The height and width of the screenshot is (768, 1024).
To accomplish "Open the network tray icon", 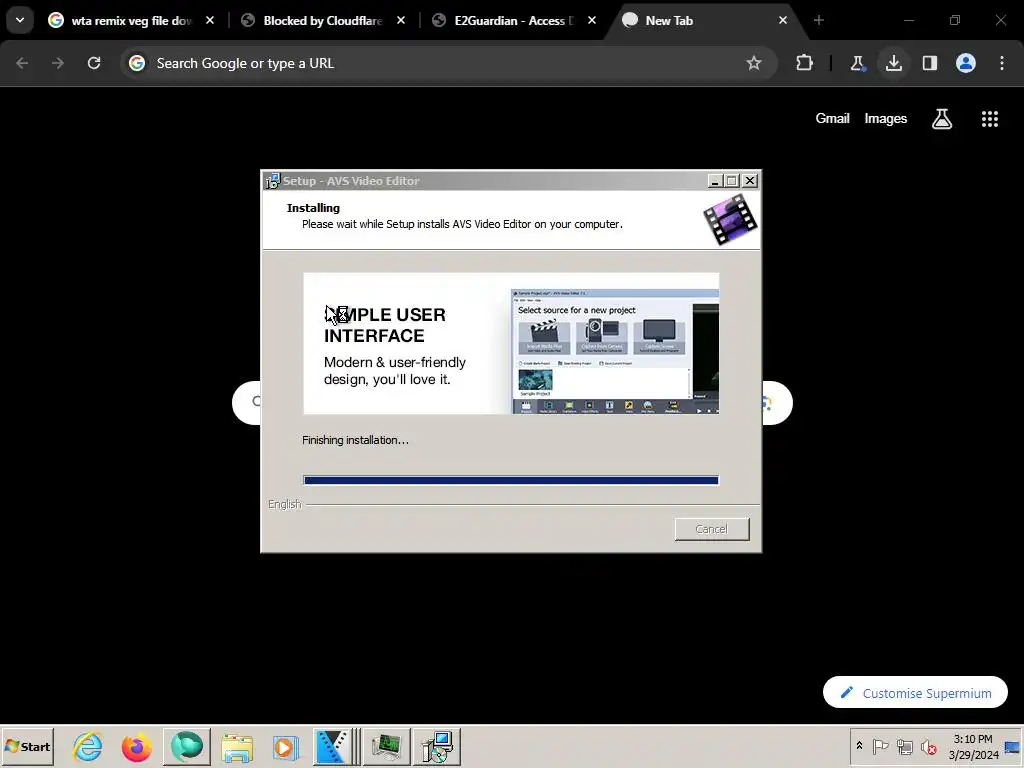I will (x=904, y=746).
